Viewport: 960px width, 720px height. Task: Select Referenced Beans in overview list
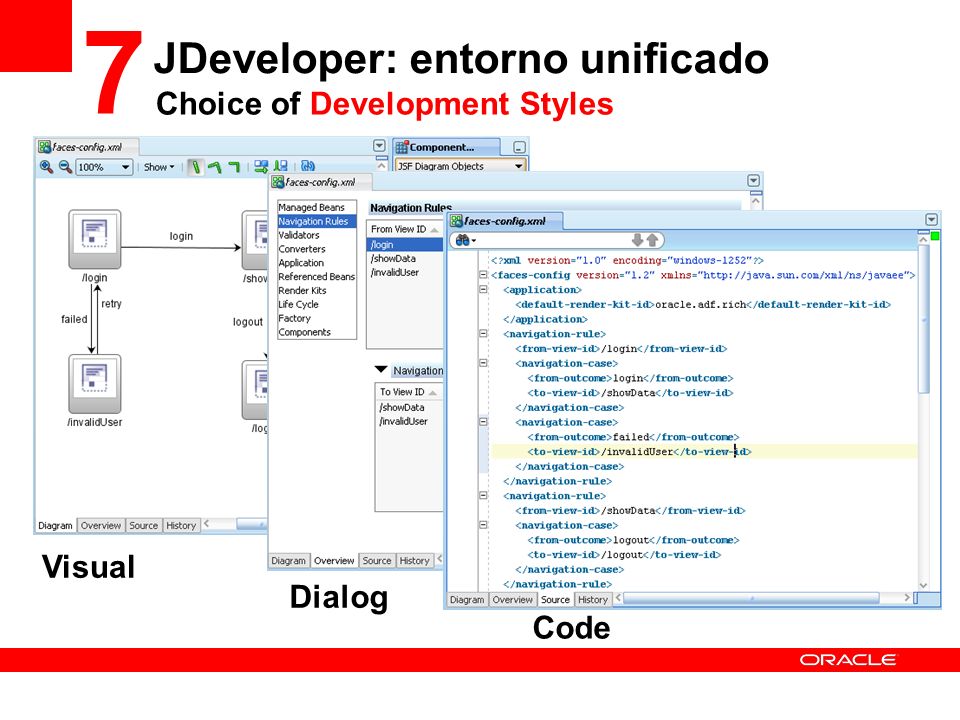click(317, 277)
